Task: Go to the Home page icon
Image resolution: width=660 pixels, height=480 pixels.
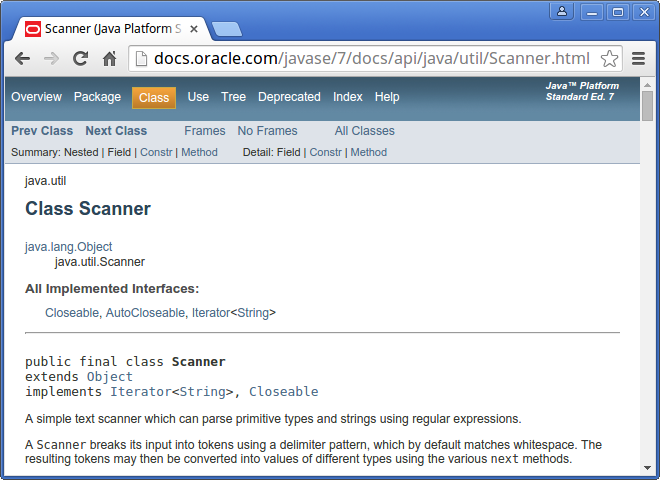Action: pyautogui.click(x=109, y=59)
